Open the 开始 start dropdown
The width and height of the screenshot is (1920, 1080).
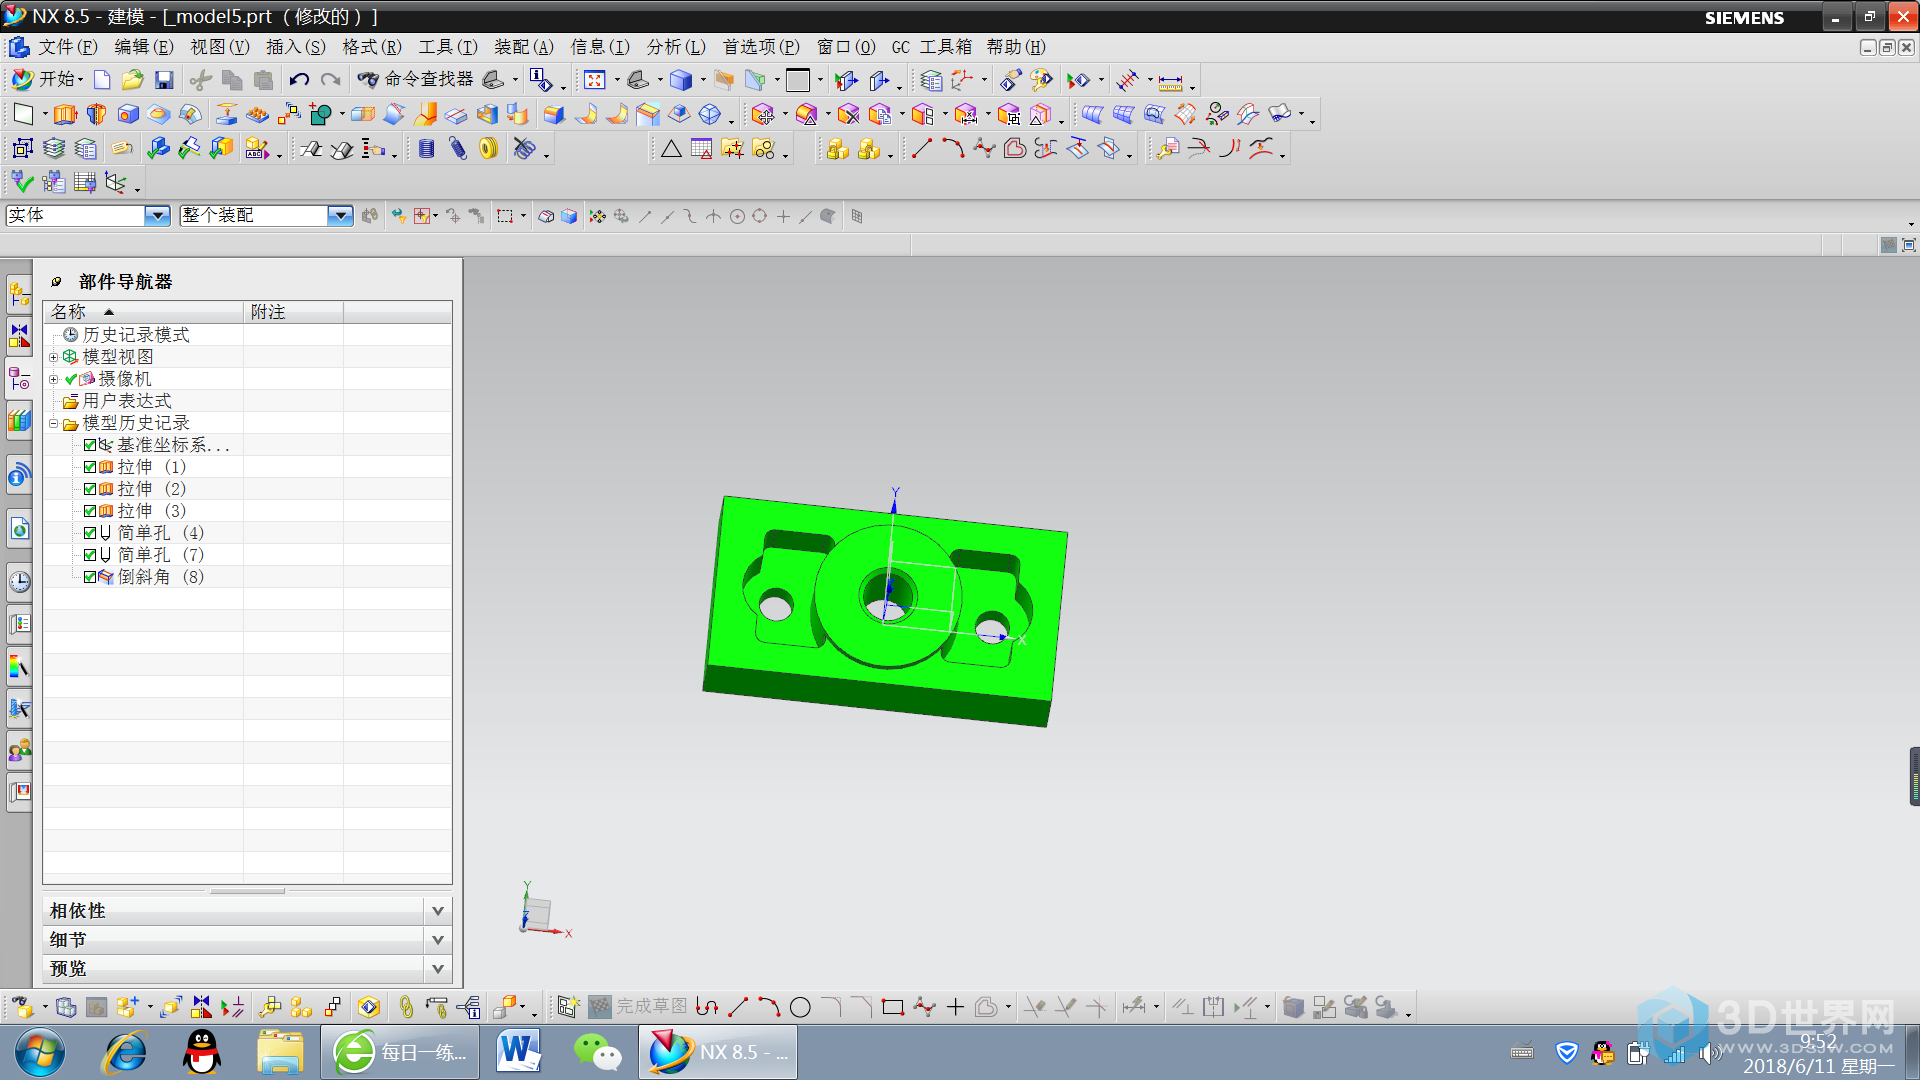47,79
